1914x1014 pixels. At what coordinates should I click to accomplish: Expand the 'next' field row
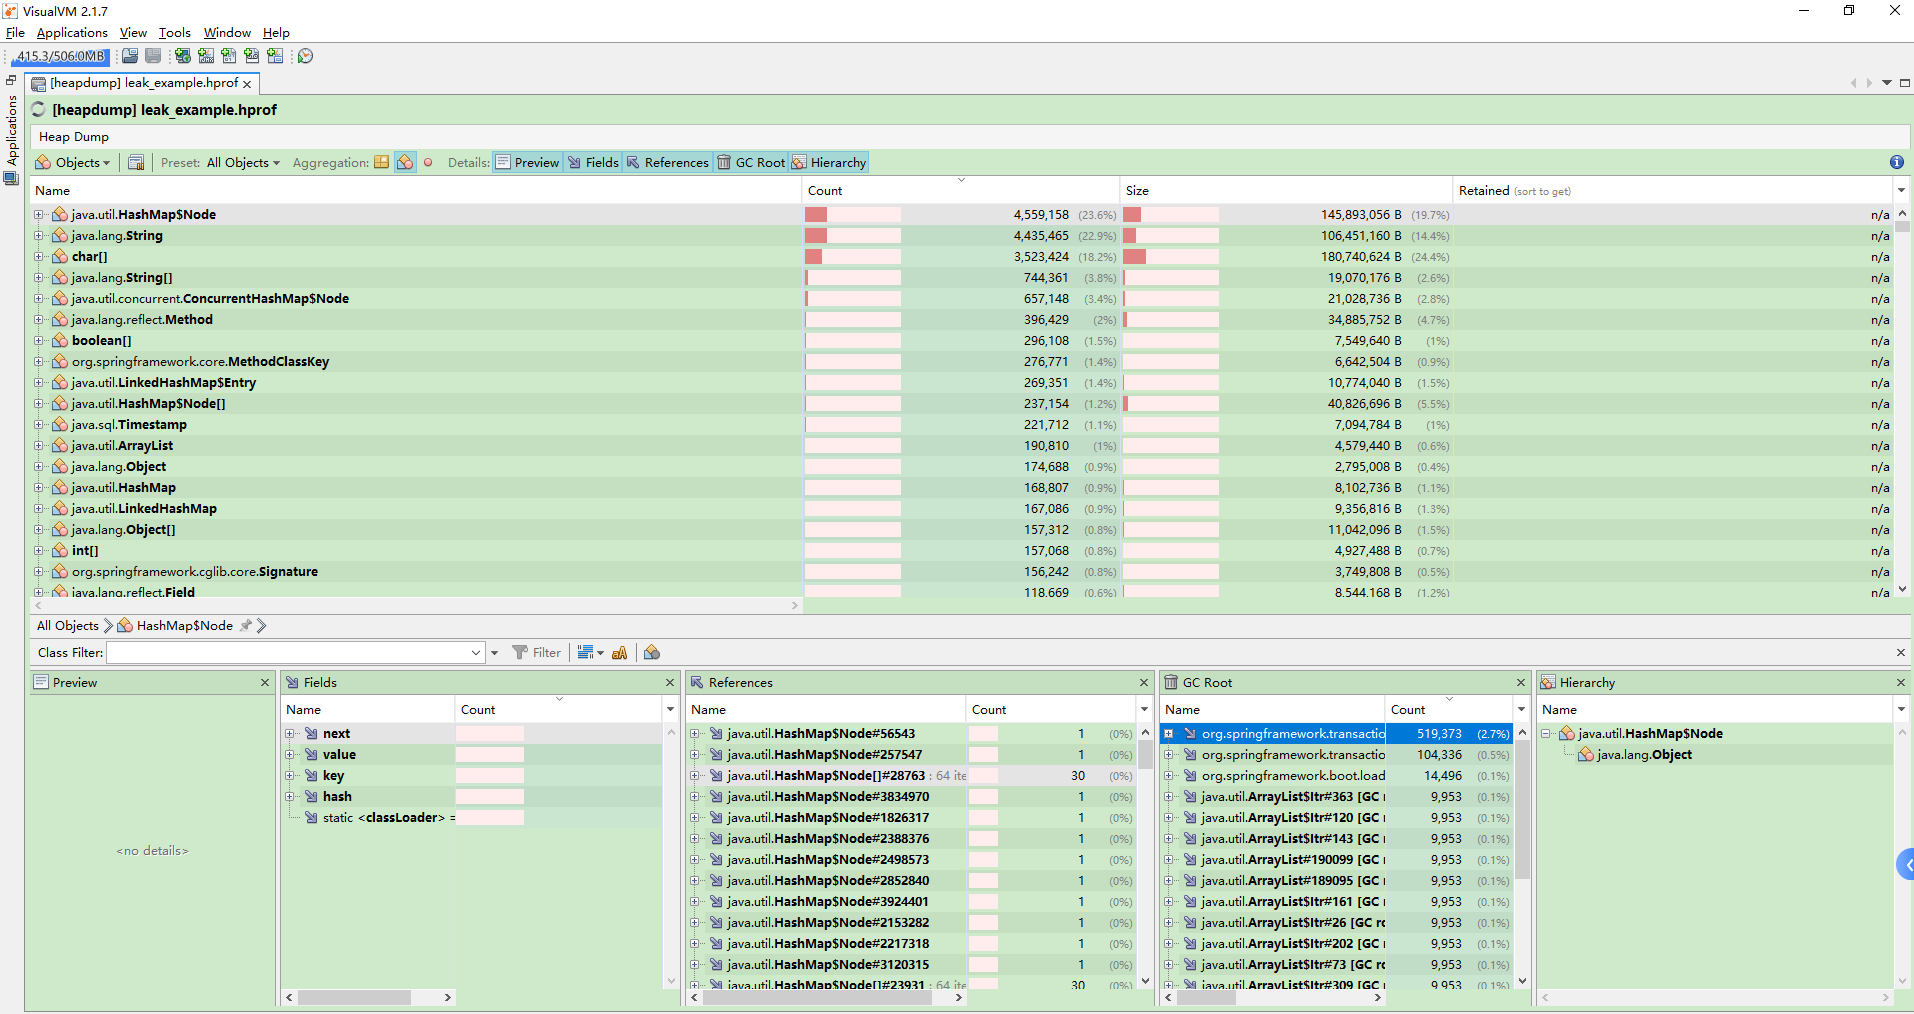pos(290,733)
